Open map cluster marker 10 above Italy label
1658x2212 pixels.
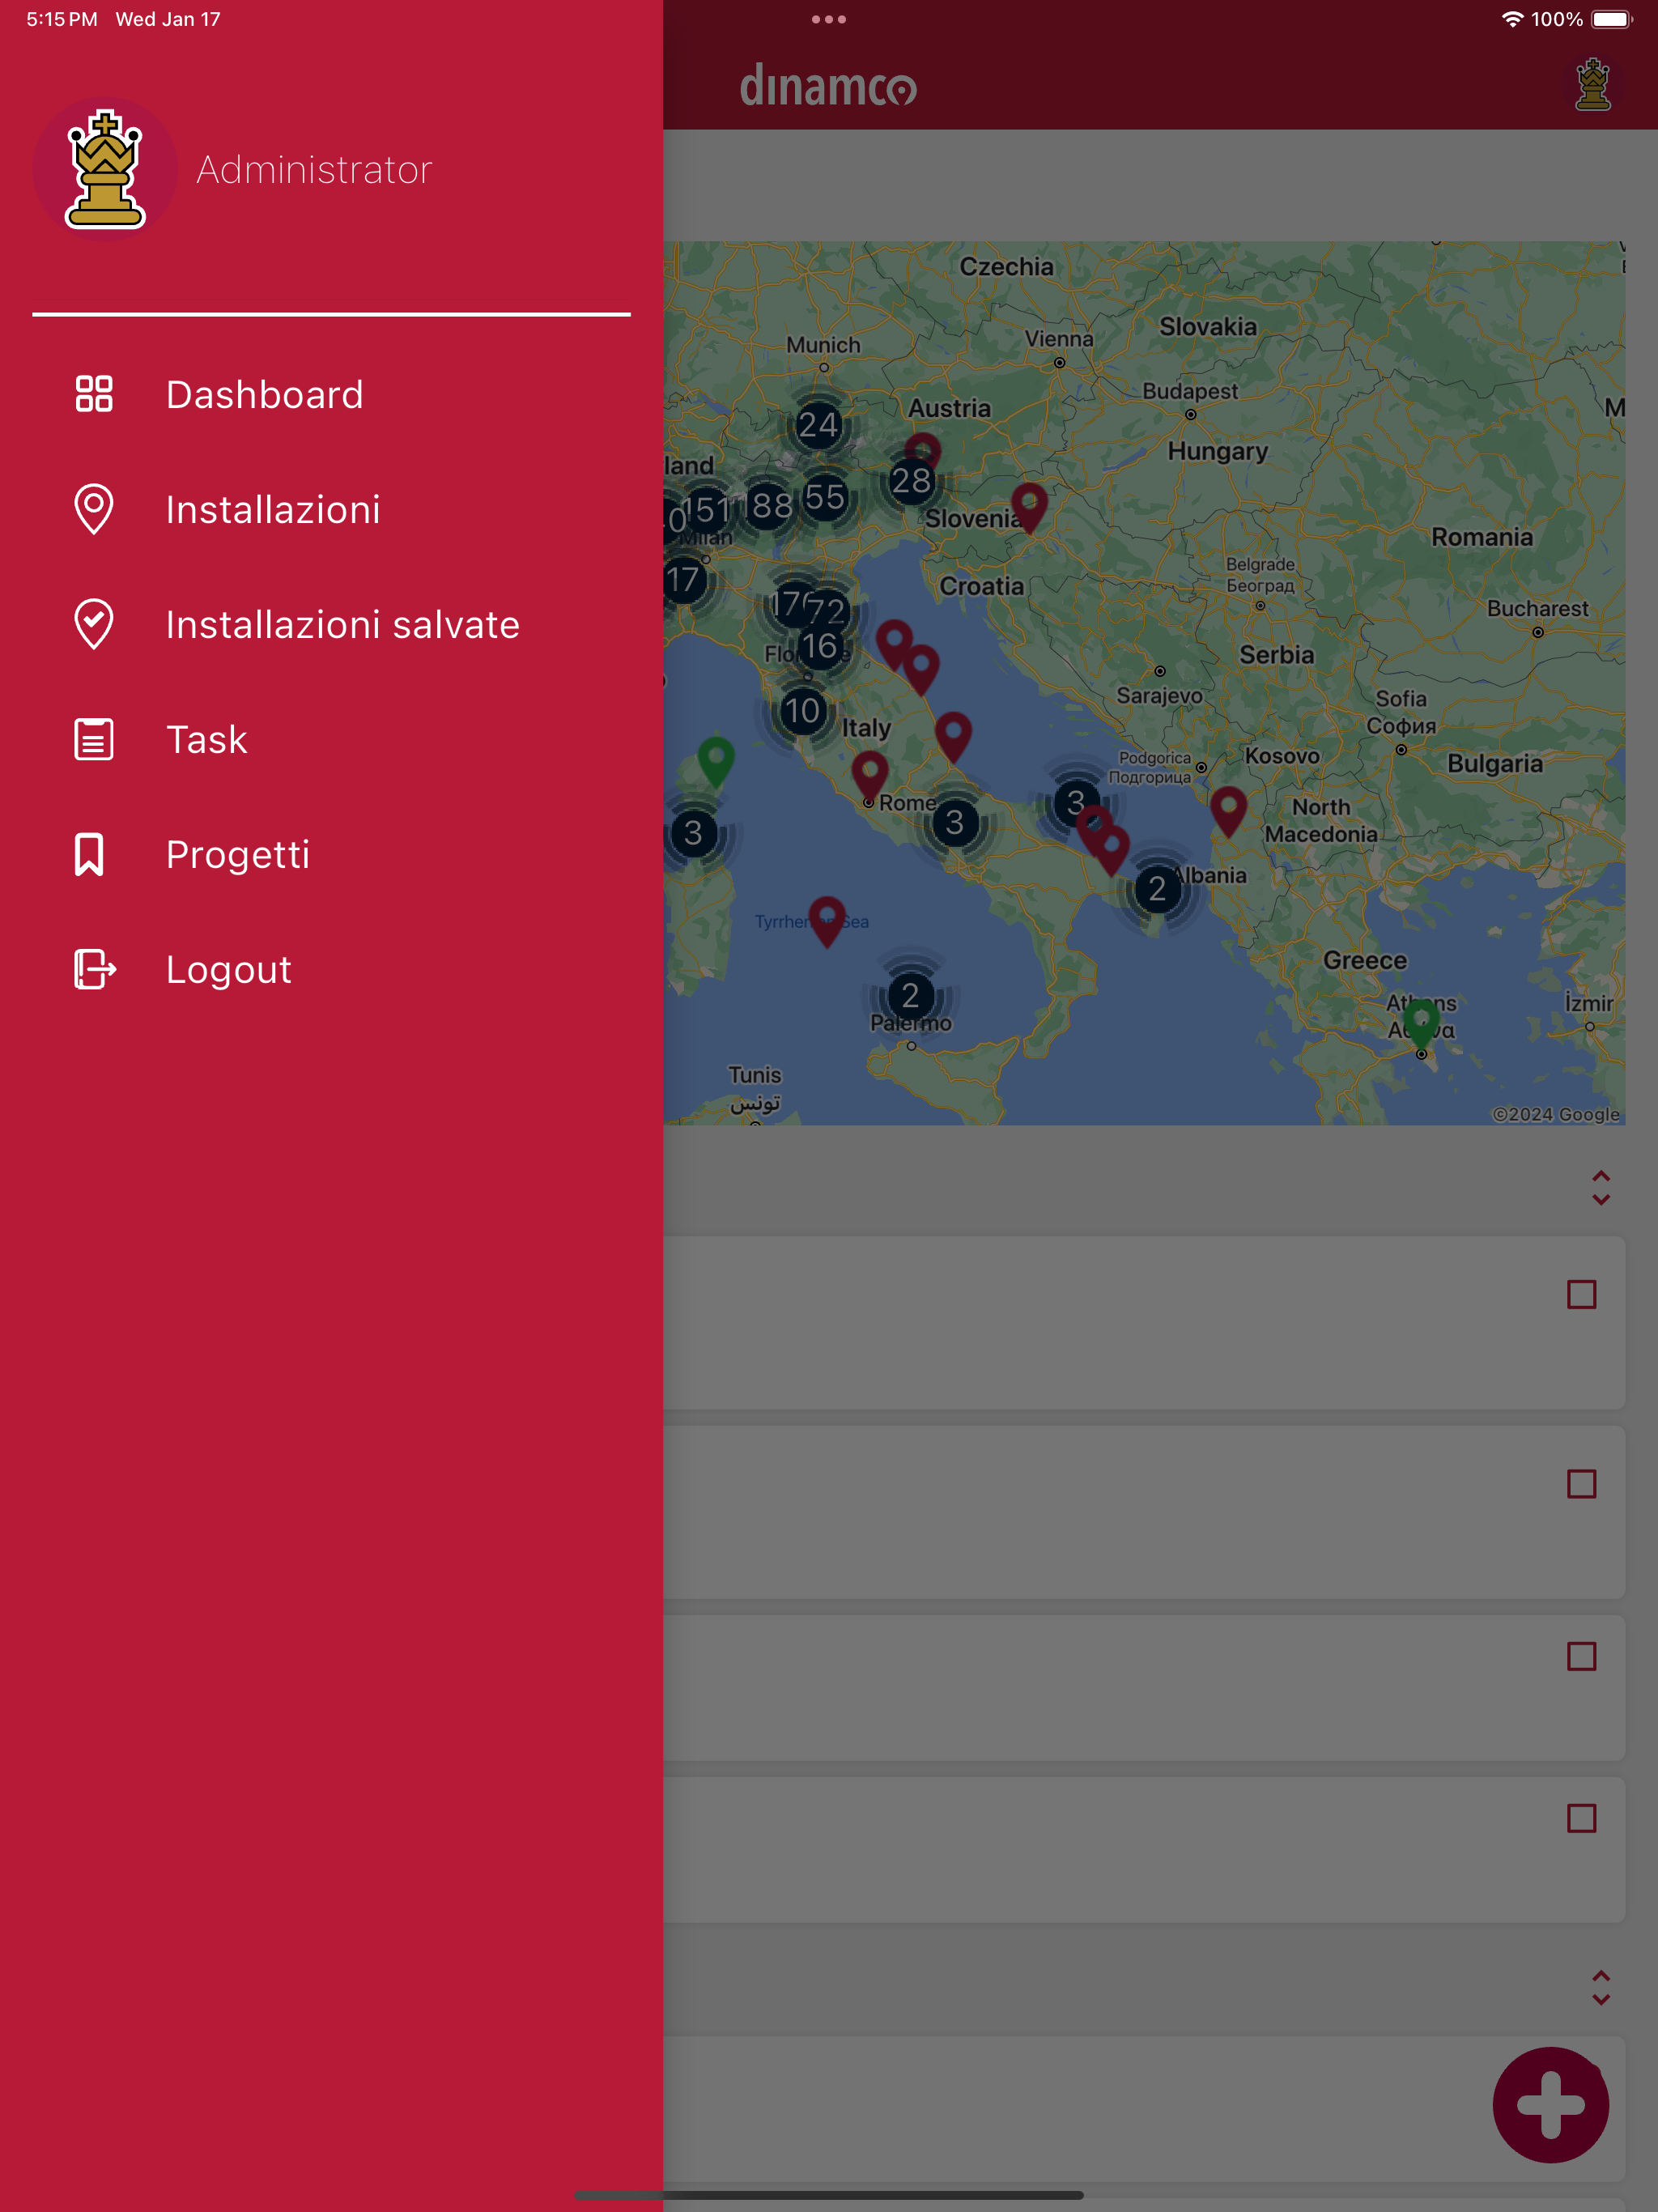(x=802, y=711)
